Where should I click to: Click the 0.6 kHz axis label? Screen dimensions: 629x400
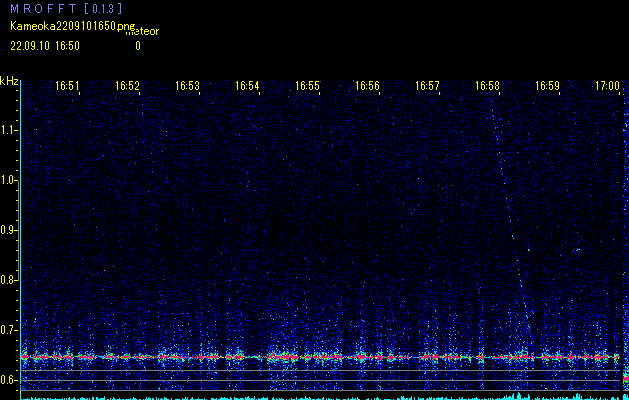[8, 380]
